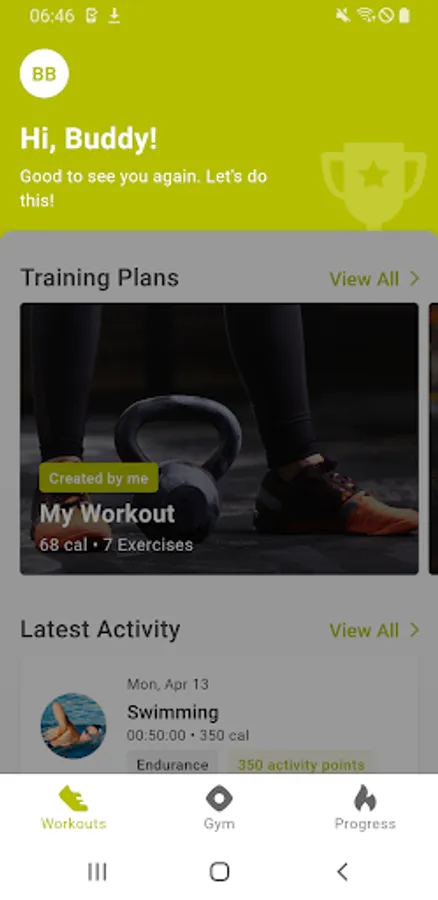
Task: Tap the Endurance tag chip
Action: click(172, 764)
